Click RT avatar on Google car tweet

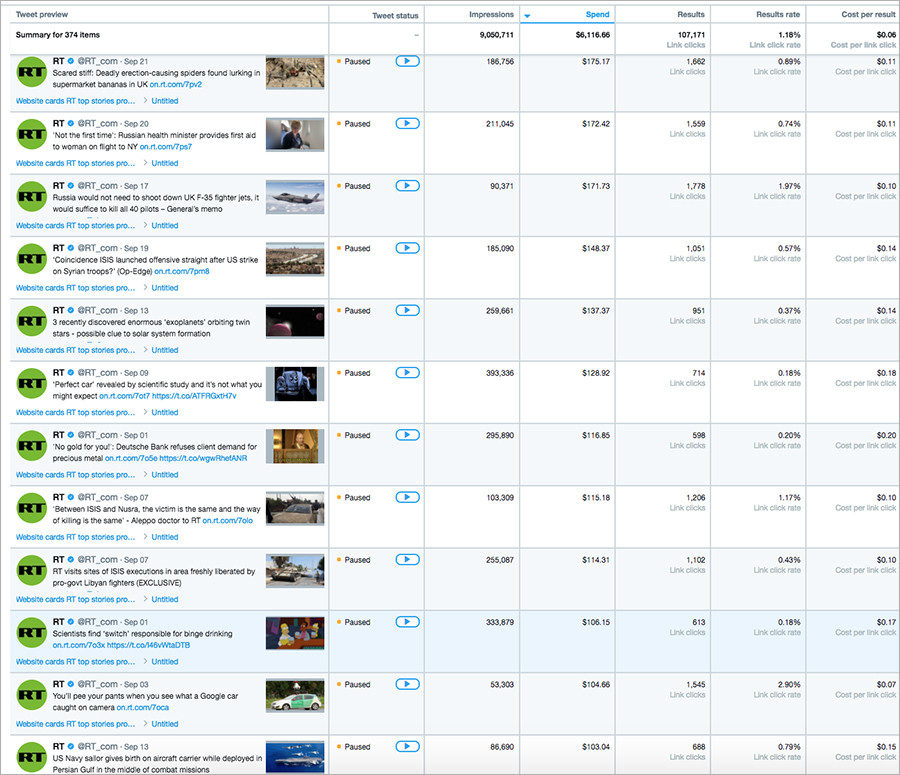32,695
